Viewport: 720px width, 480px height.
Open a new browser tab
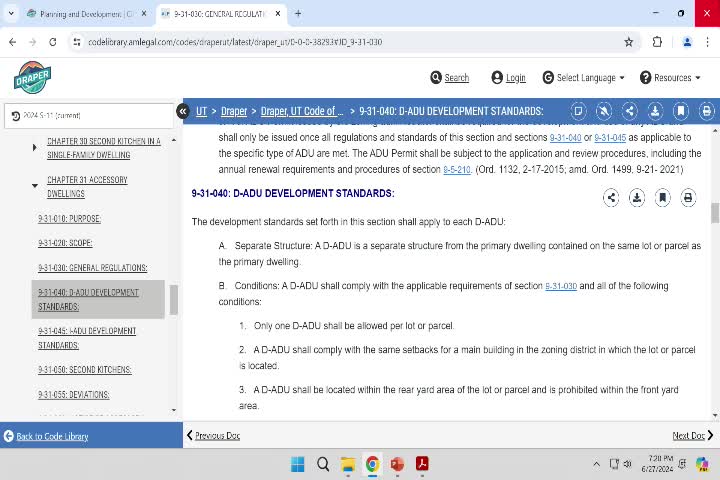click(x=298, y=14)
